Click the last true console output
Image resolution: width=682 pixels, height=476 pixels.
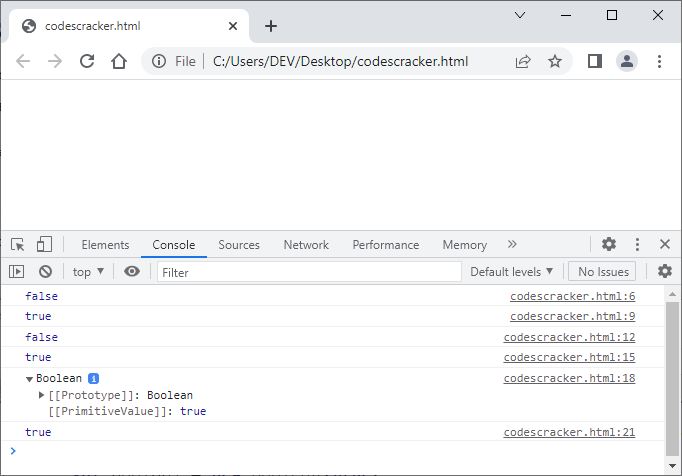[38, 432]
